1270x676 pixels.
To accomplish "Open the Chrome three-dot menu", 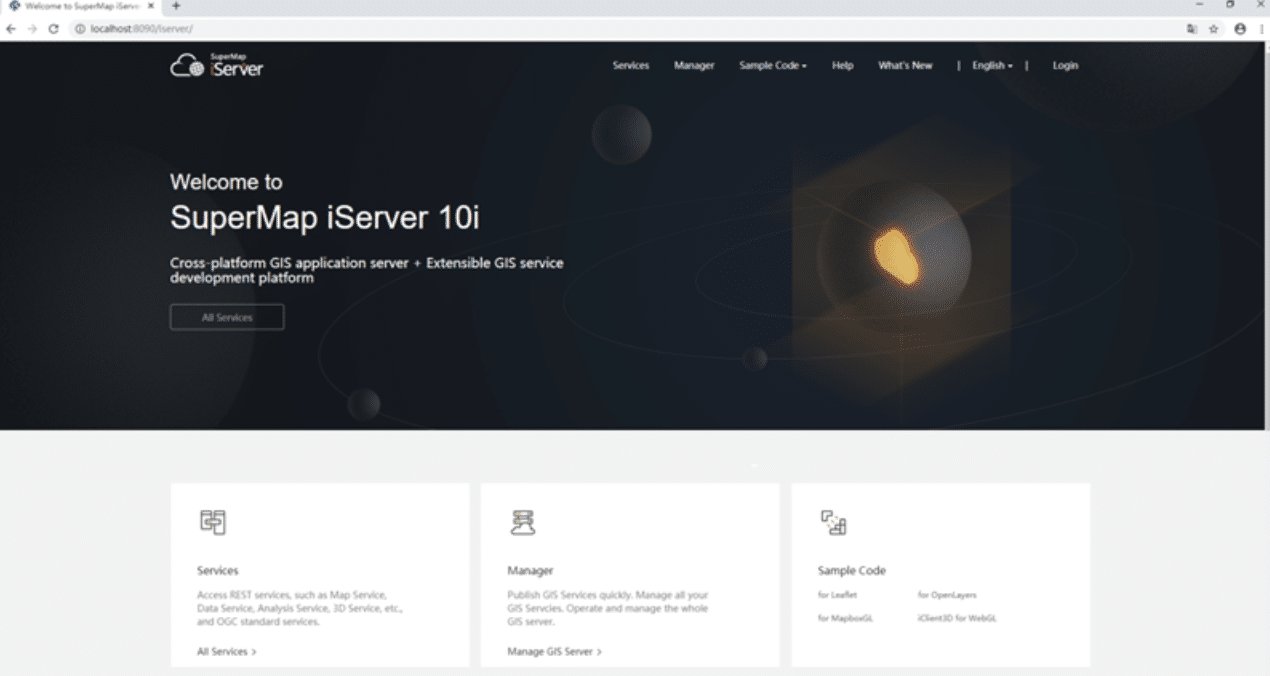I will click(x=1260, y=29).
